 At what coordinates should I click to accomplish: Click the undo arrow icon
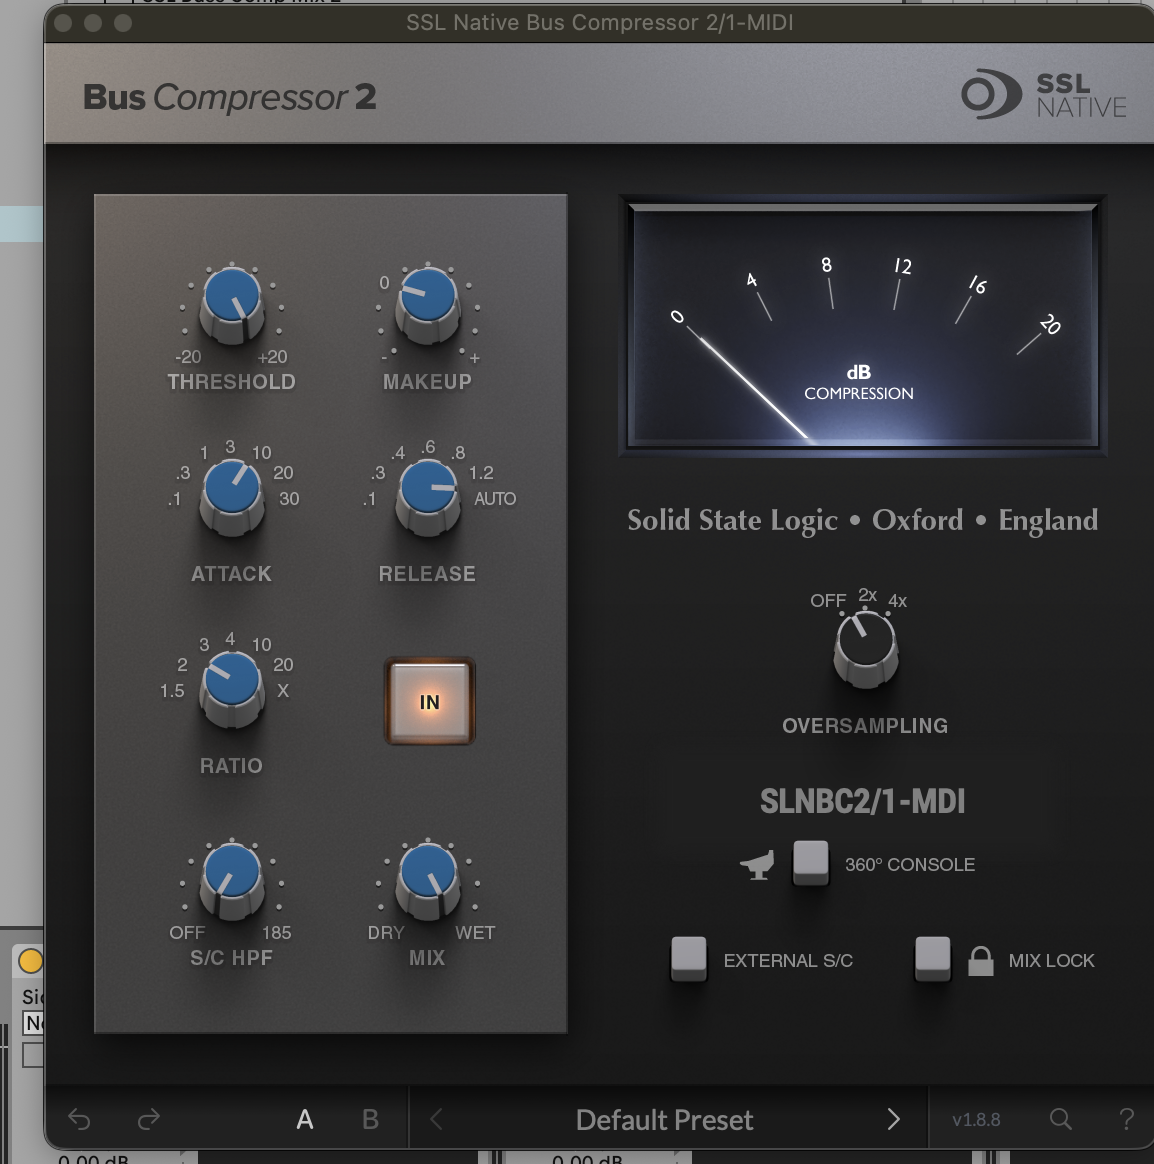pyautogui.click(x=79, y=1119)
